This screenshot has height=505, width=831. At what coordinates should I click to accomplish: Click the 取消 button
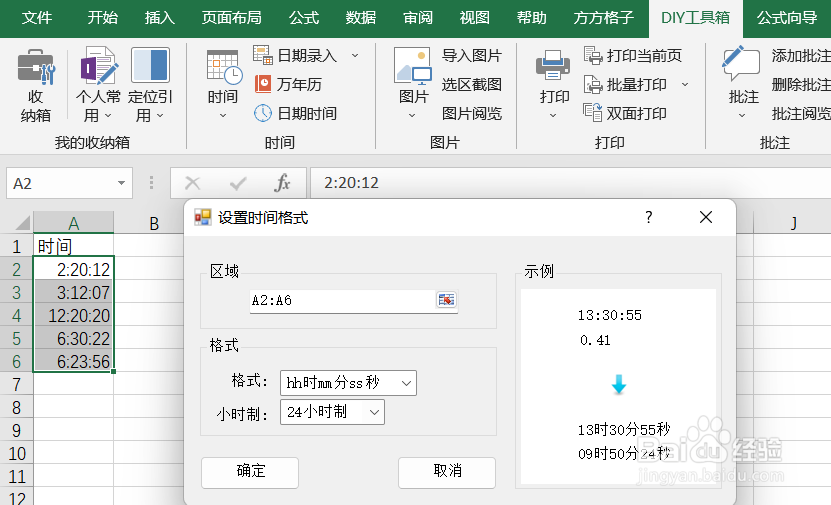click(x=446, y=471)
